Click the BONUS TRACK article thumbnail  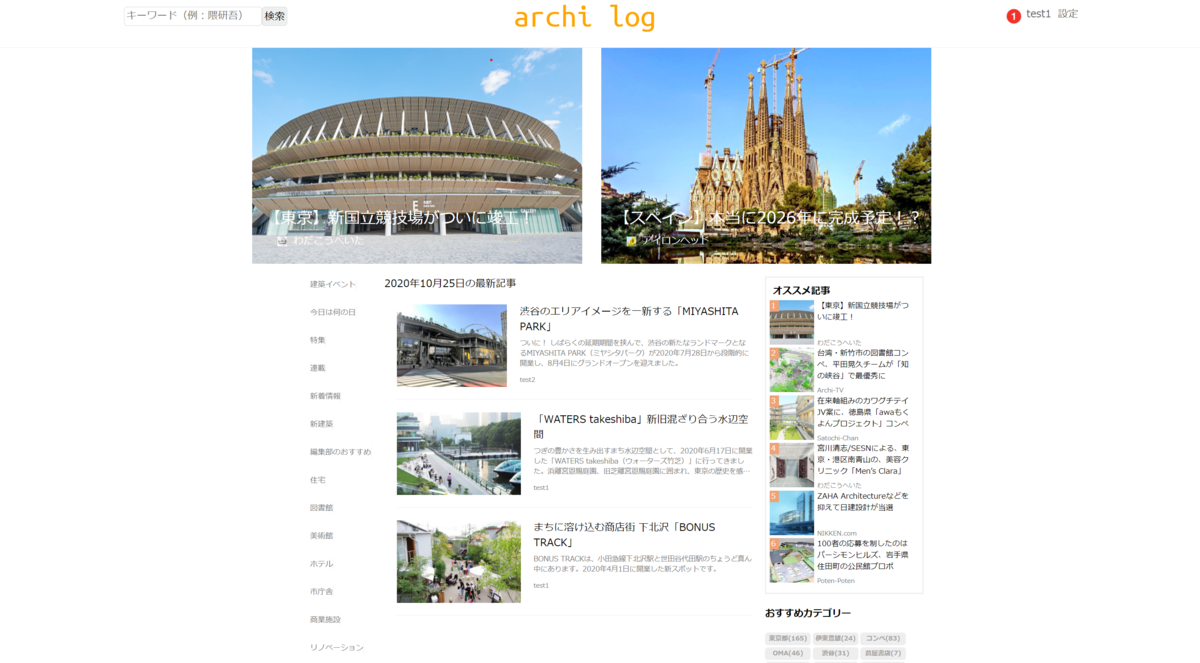pos(459,561)
